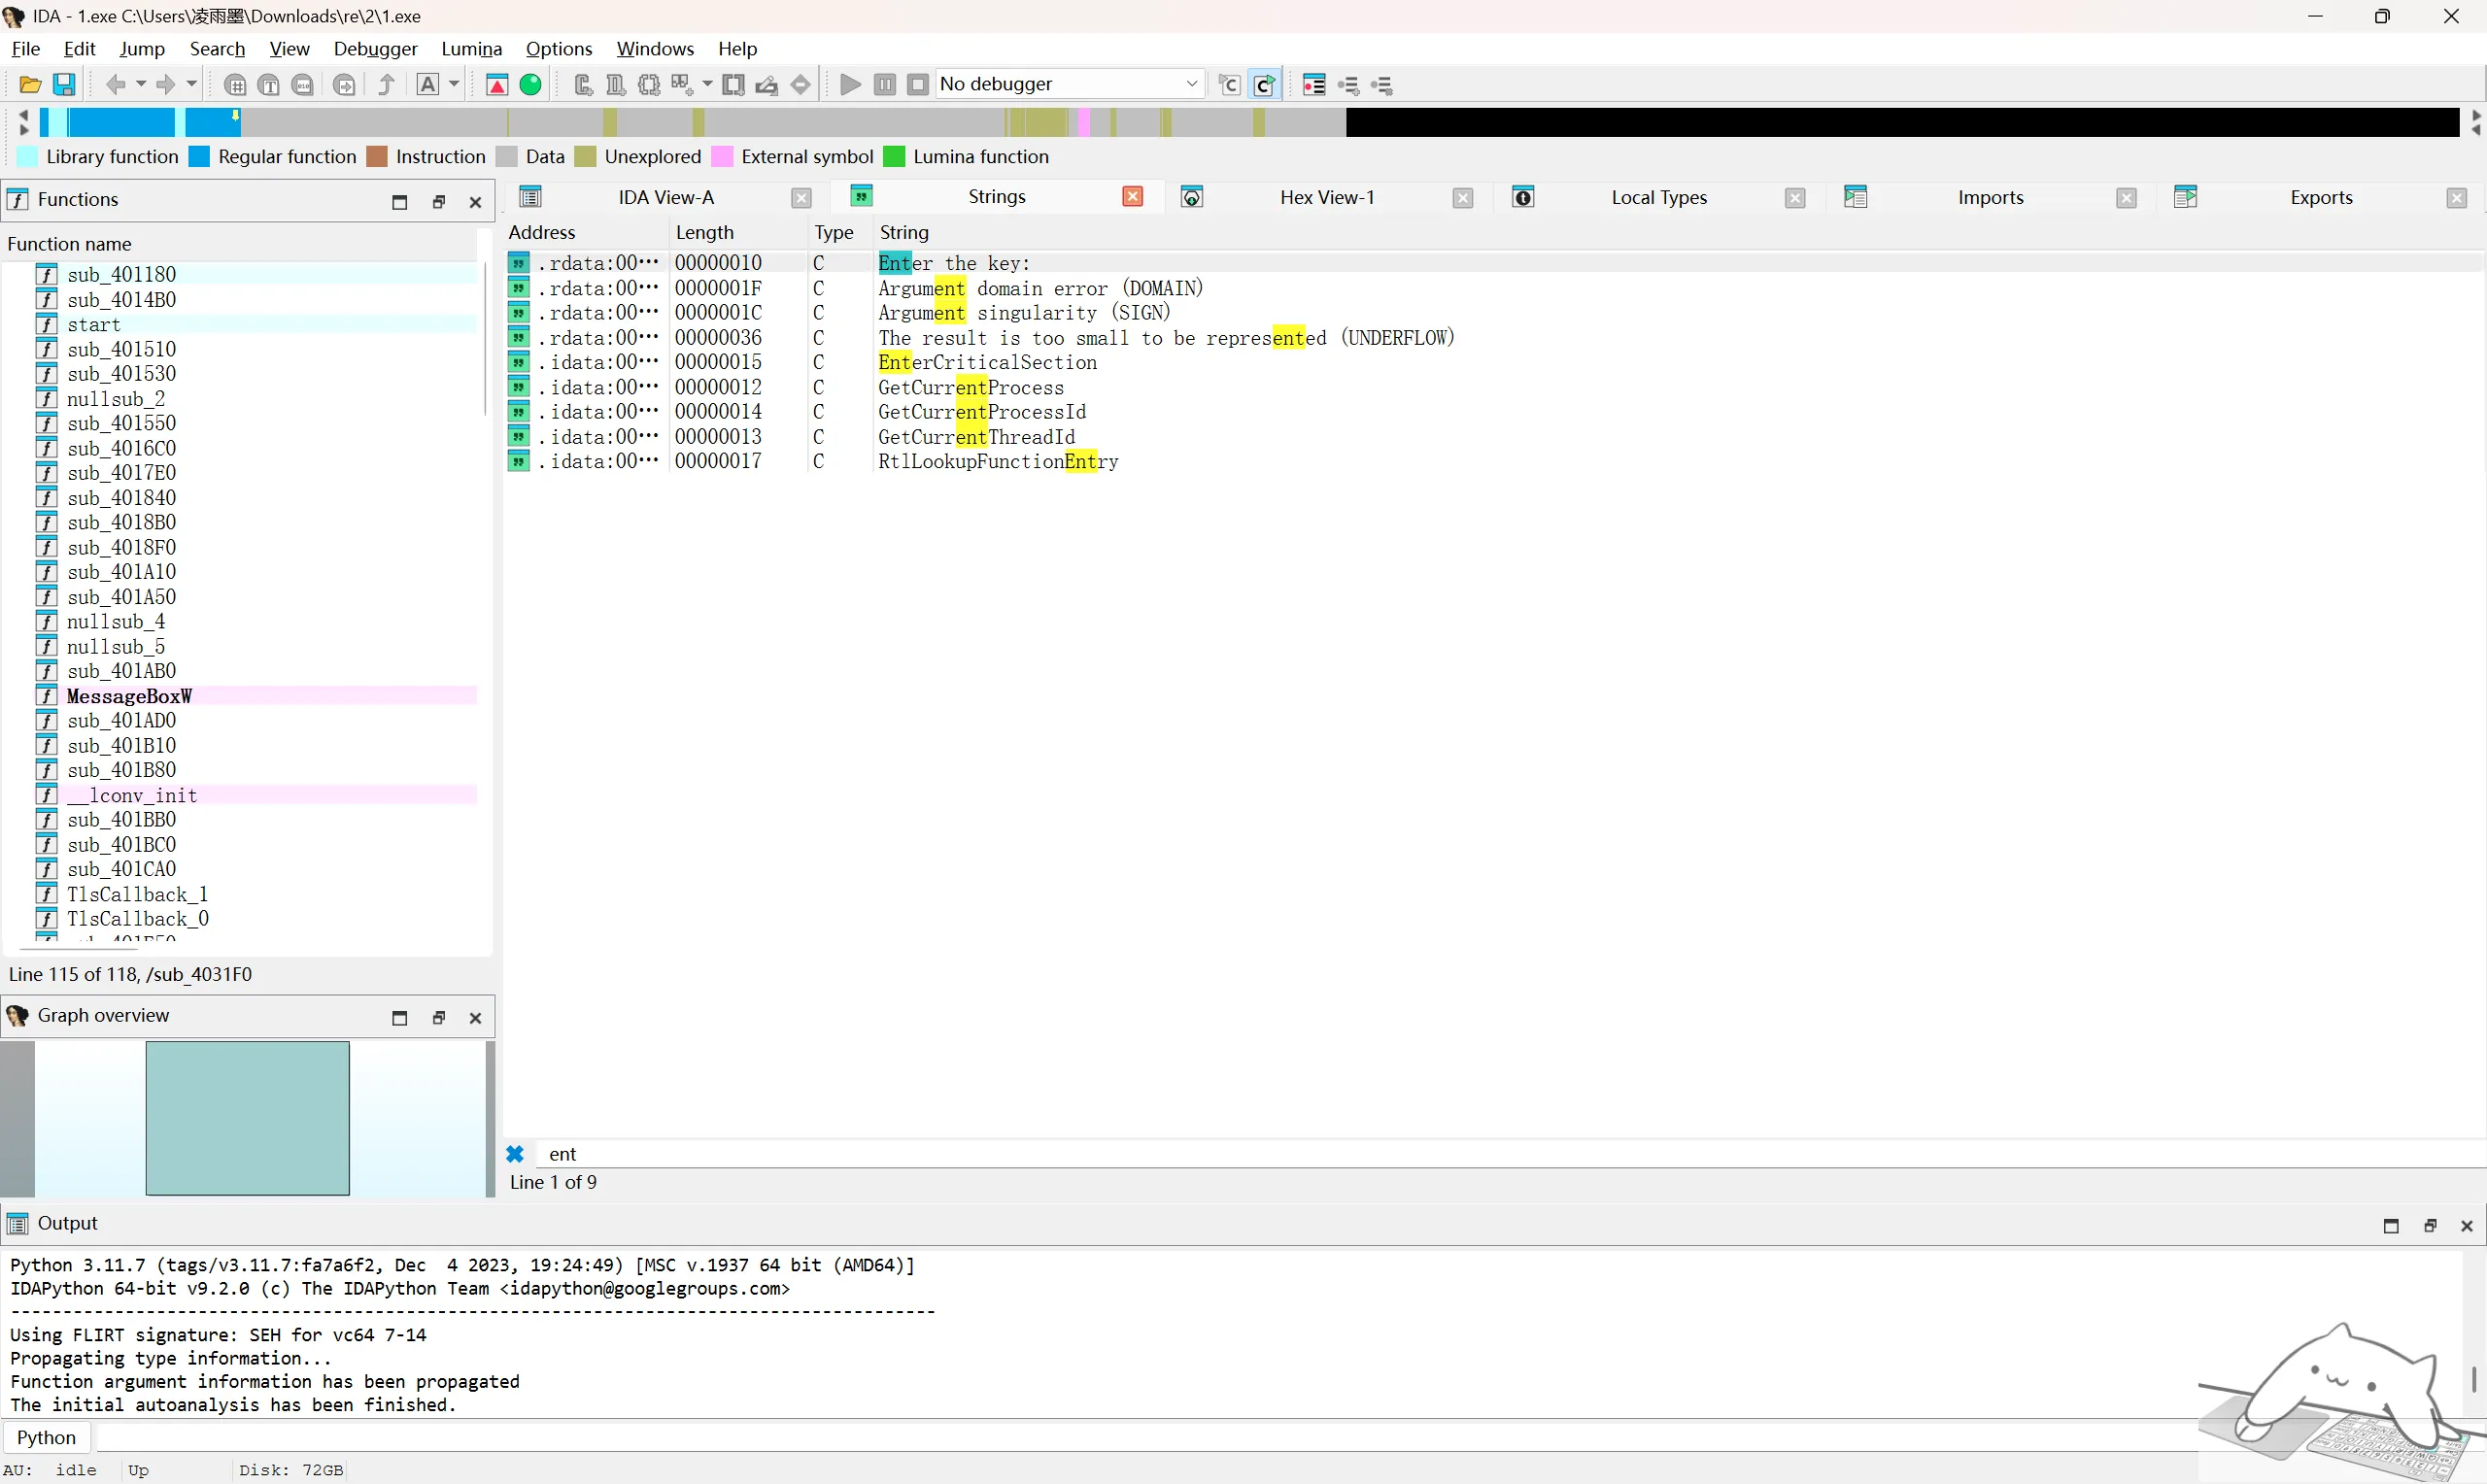2487x1484 pixels.
Task: Open the Debugger menu
Action: [x=375, y=49]
